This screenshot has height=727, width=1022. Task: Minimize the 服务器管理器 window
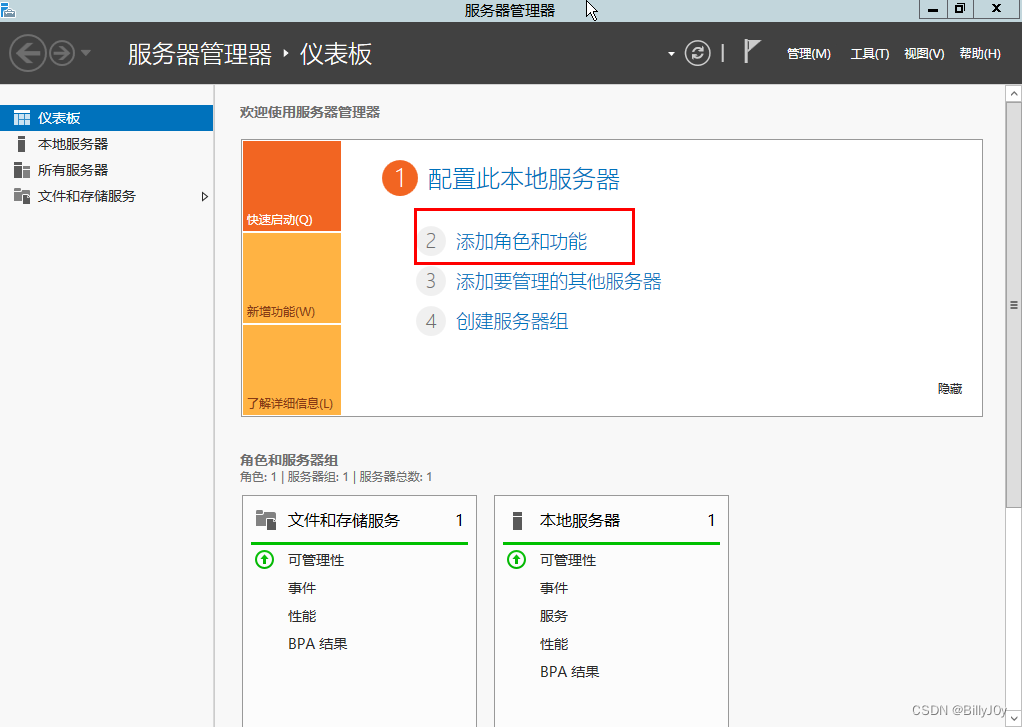click(x=933, y=8)
